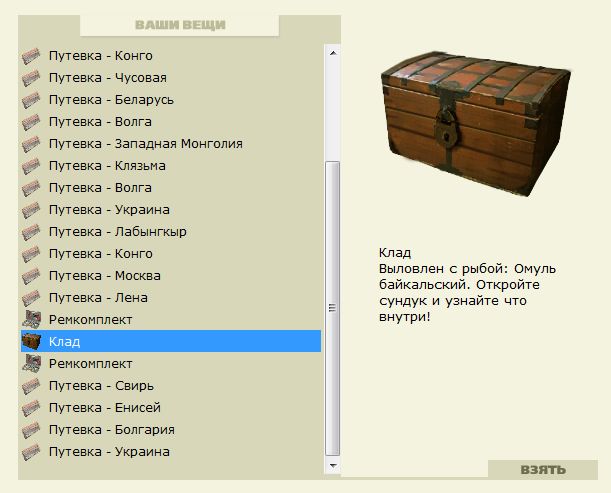
Task: Click Украина voucher icon directly above Лабынгкыр
Action: [31, 210]
